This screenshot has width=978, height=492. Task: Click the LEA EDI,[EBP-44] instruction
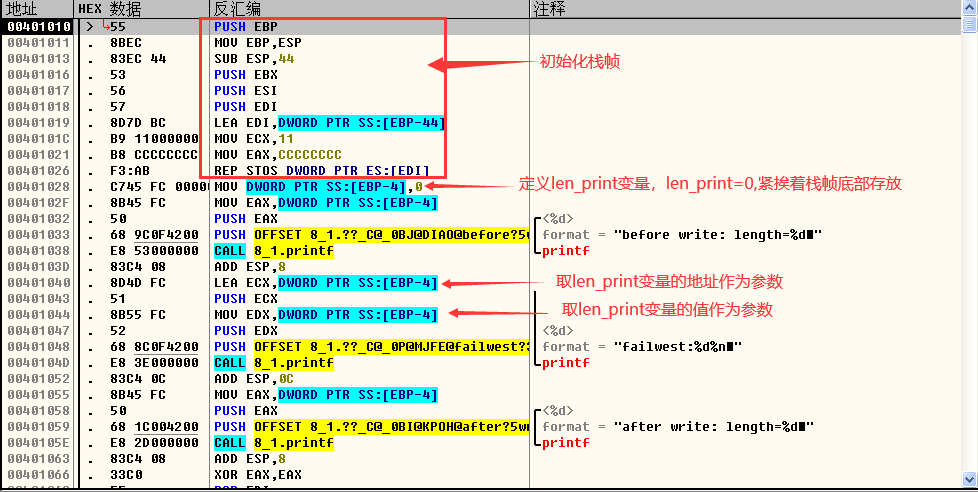329,123
